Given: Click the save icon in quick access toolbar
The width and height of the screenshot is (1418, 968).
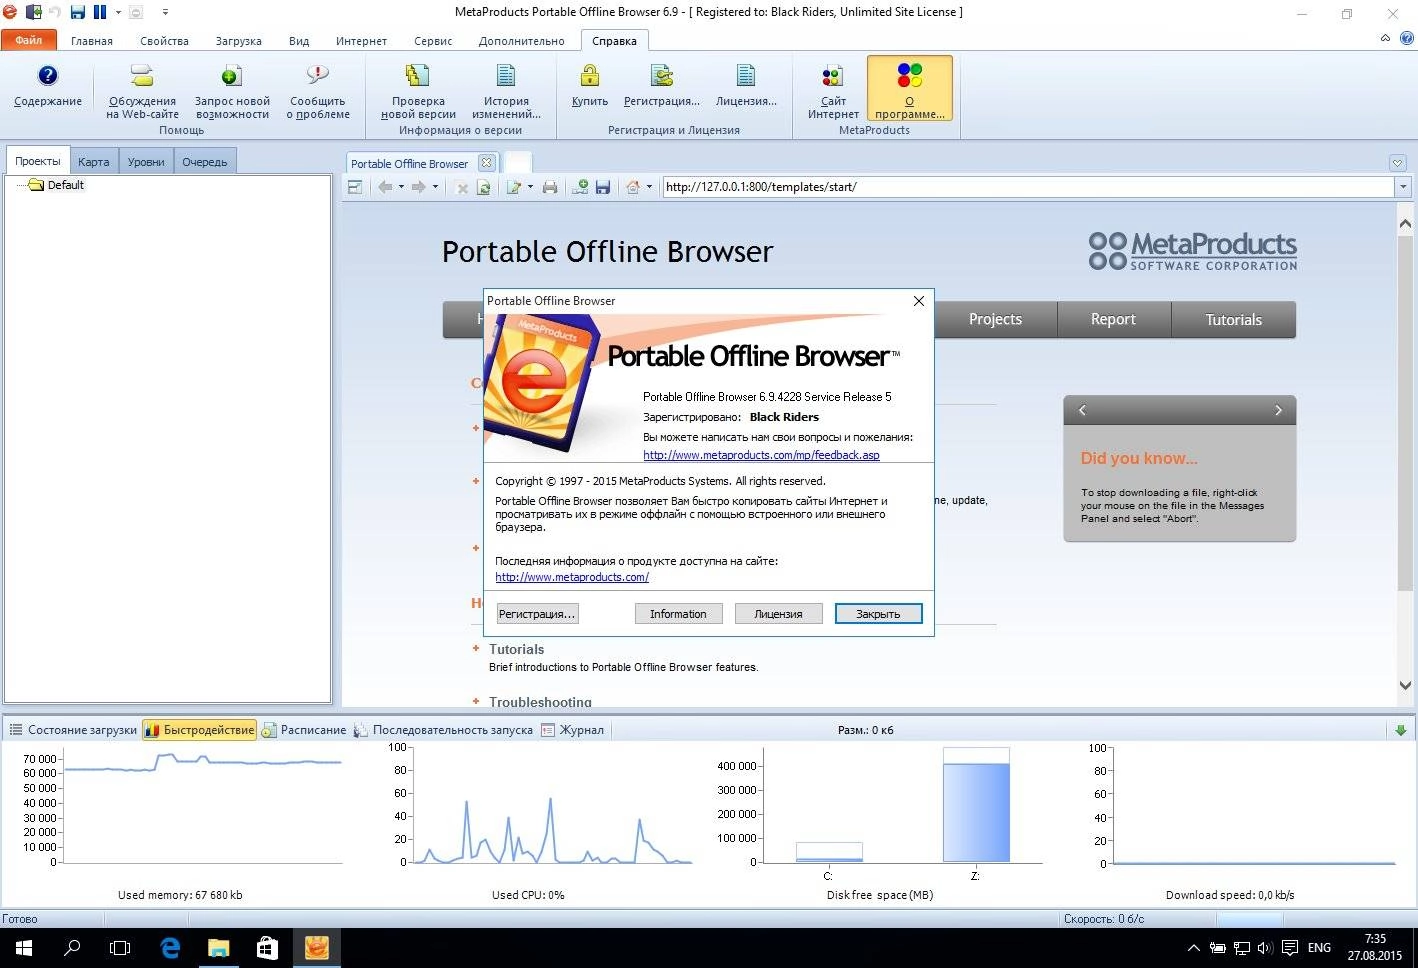Looking at the screenshot, I should point(78,12).
